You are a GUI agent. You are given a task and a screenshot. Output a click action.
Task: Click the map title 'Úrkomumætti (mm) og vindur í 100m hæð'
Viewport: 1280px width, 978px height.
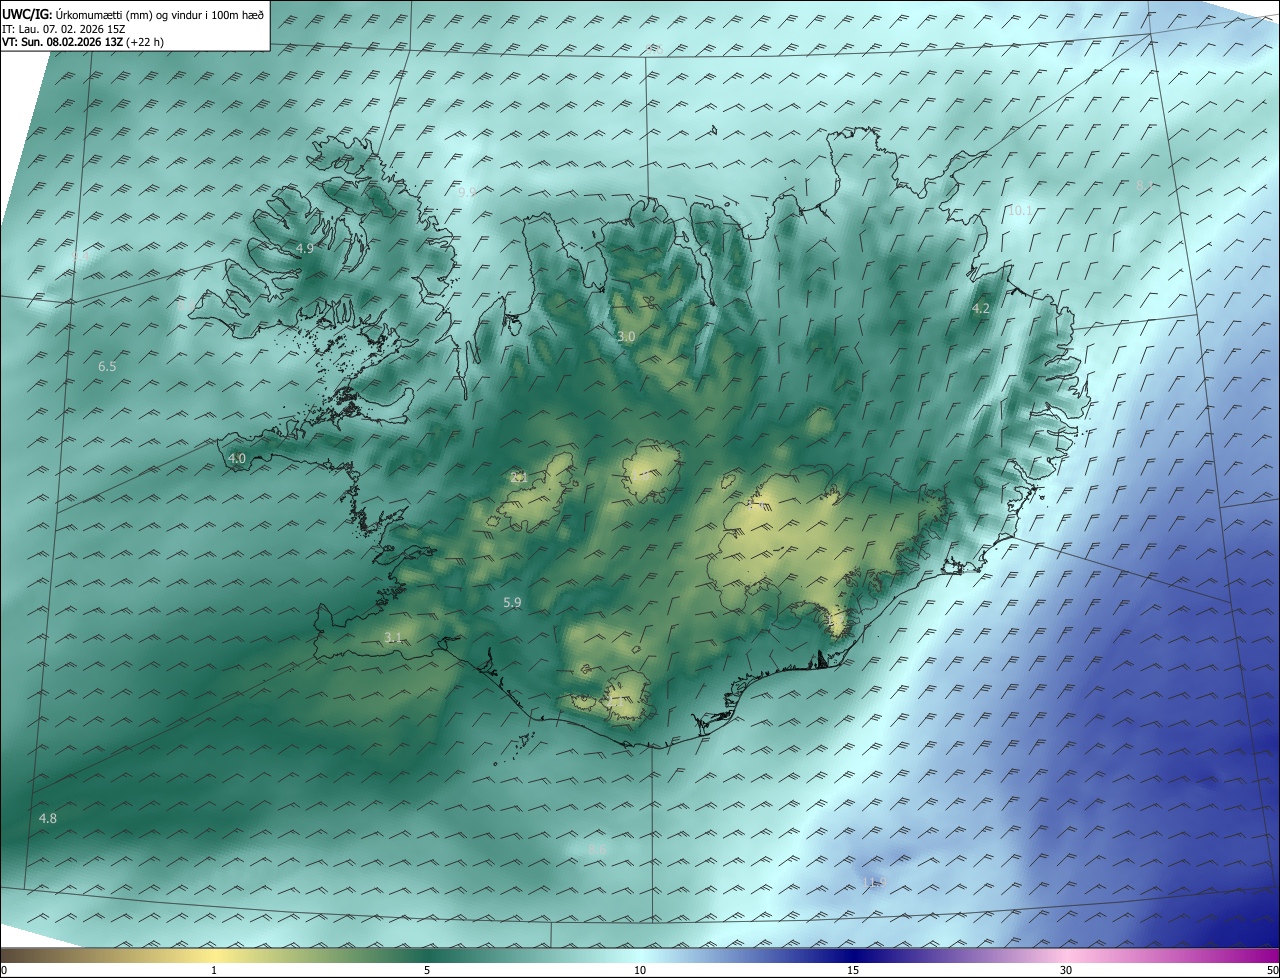[160, 13]
